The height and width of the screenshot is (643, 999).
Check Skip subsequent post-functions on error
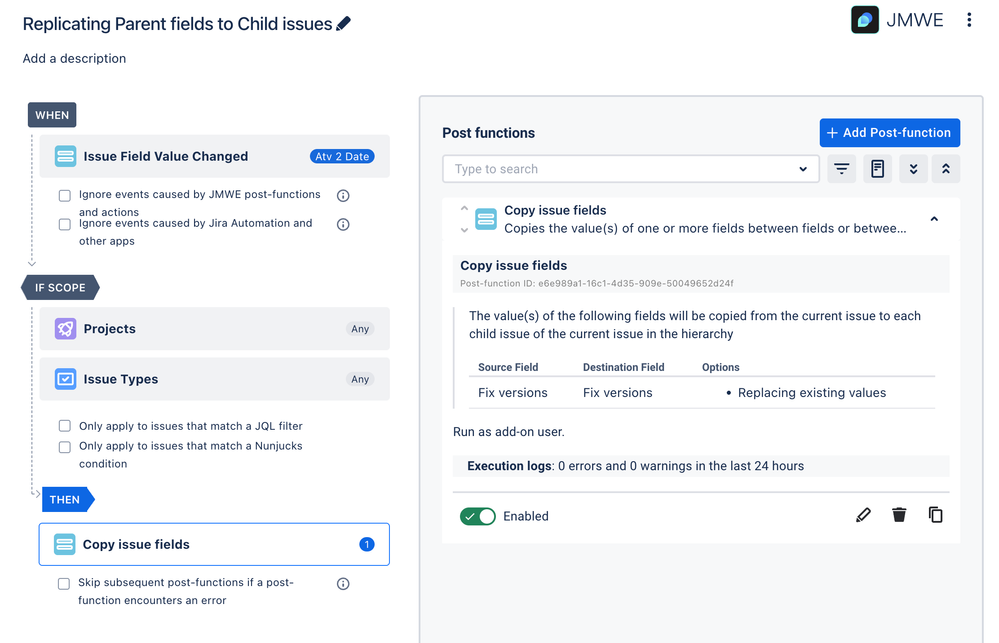64,584
